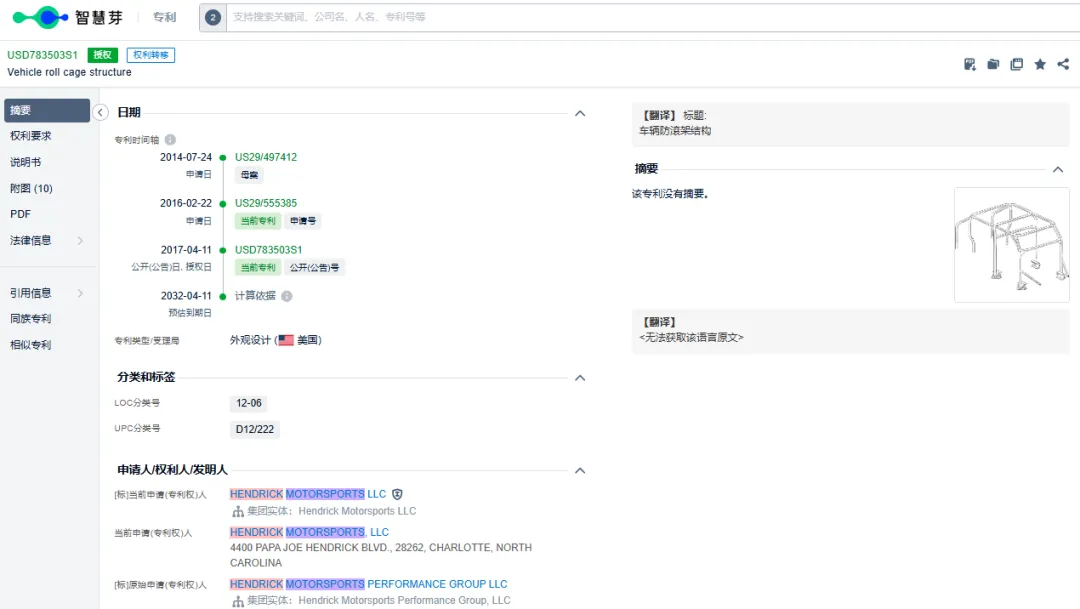The height and width of the screenshot is (609, 1080).
Task: Click the folder save icon
Action: click(x=993, y=64)
